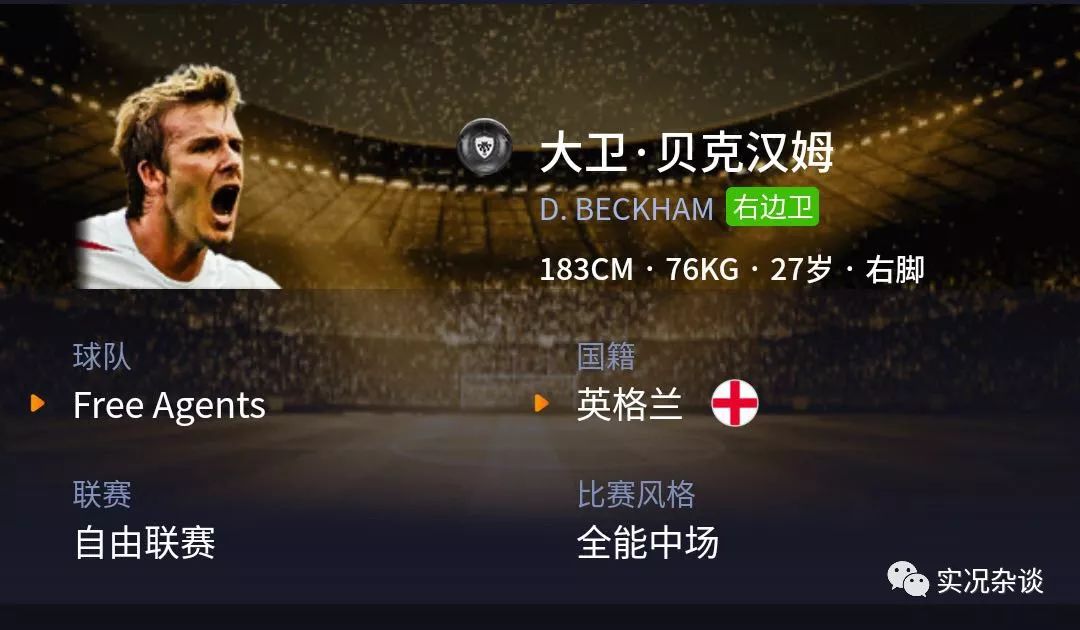
Task: Click the 右脚 preferred foot text
Action: [x=895, y=269]
